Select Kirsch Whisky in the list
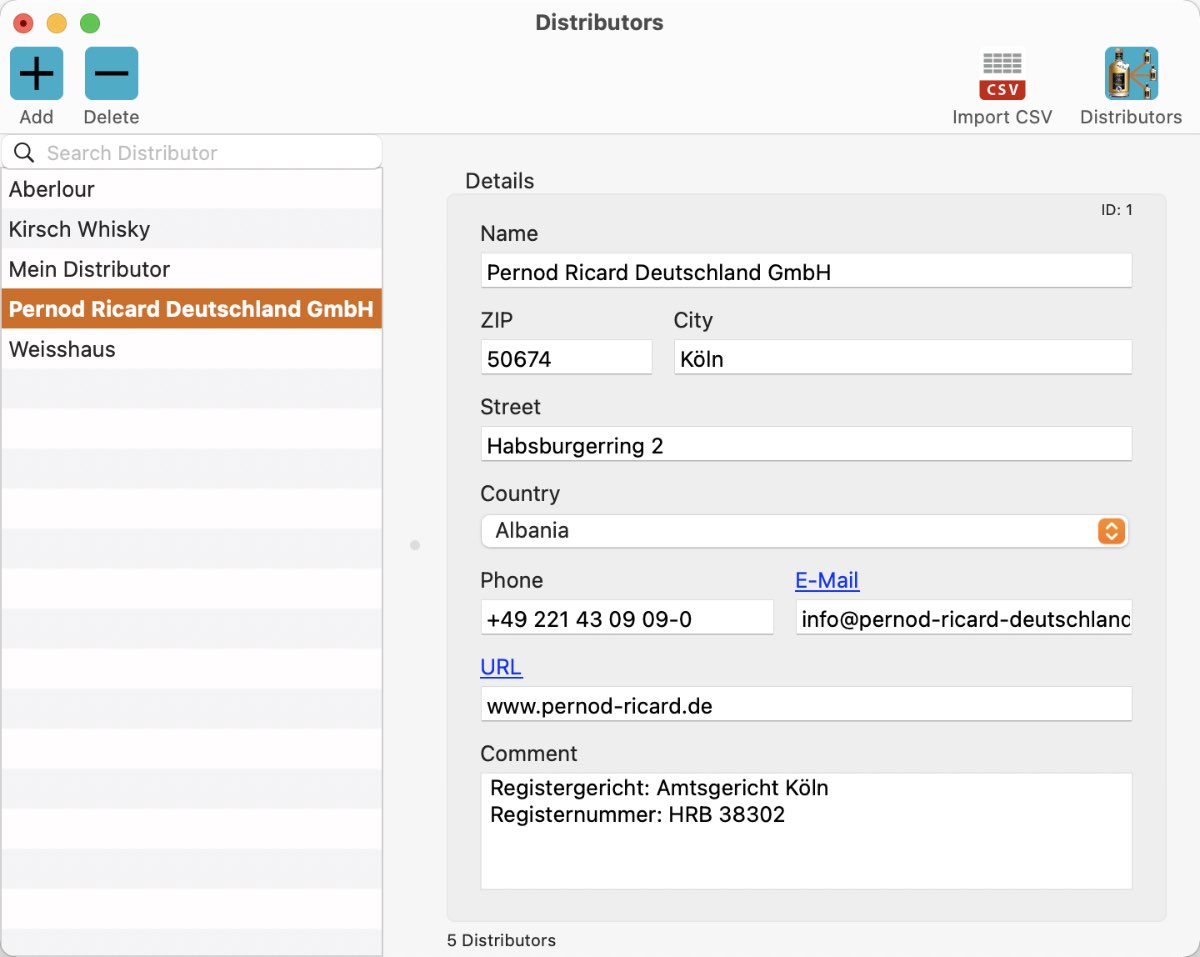Screen dimensions: 1200x957 click(191, 229)
